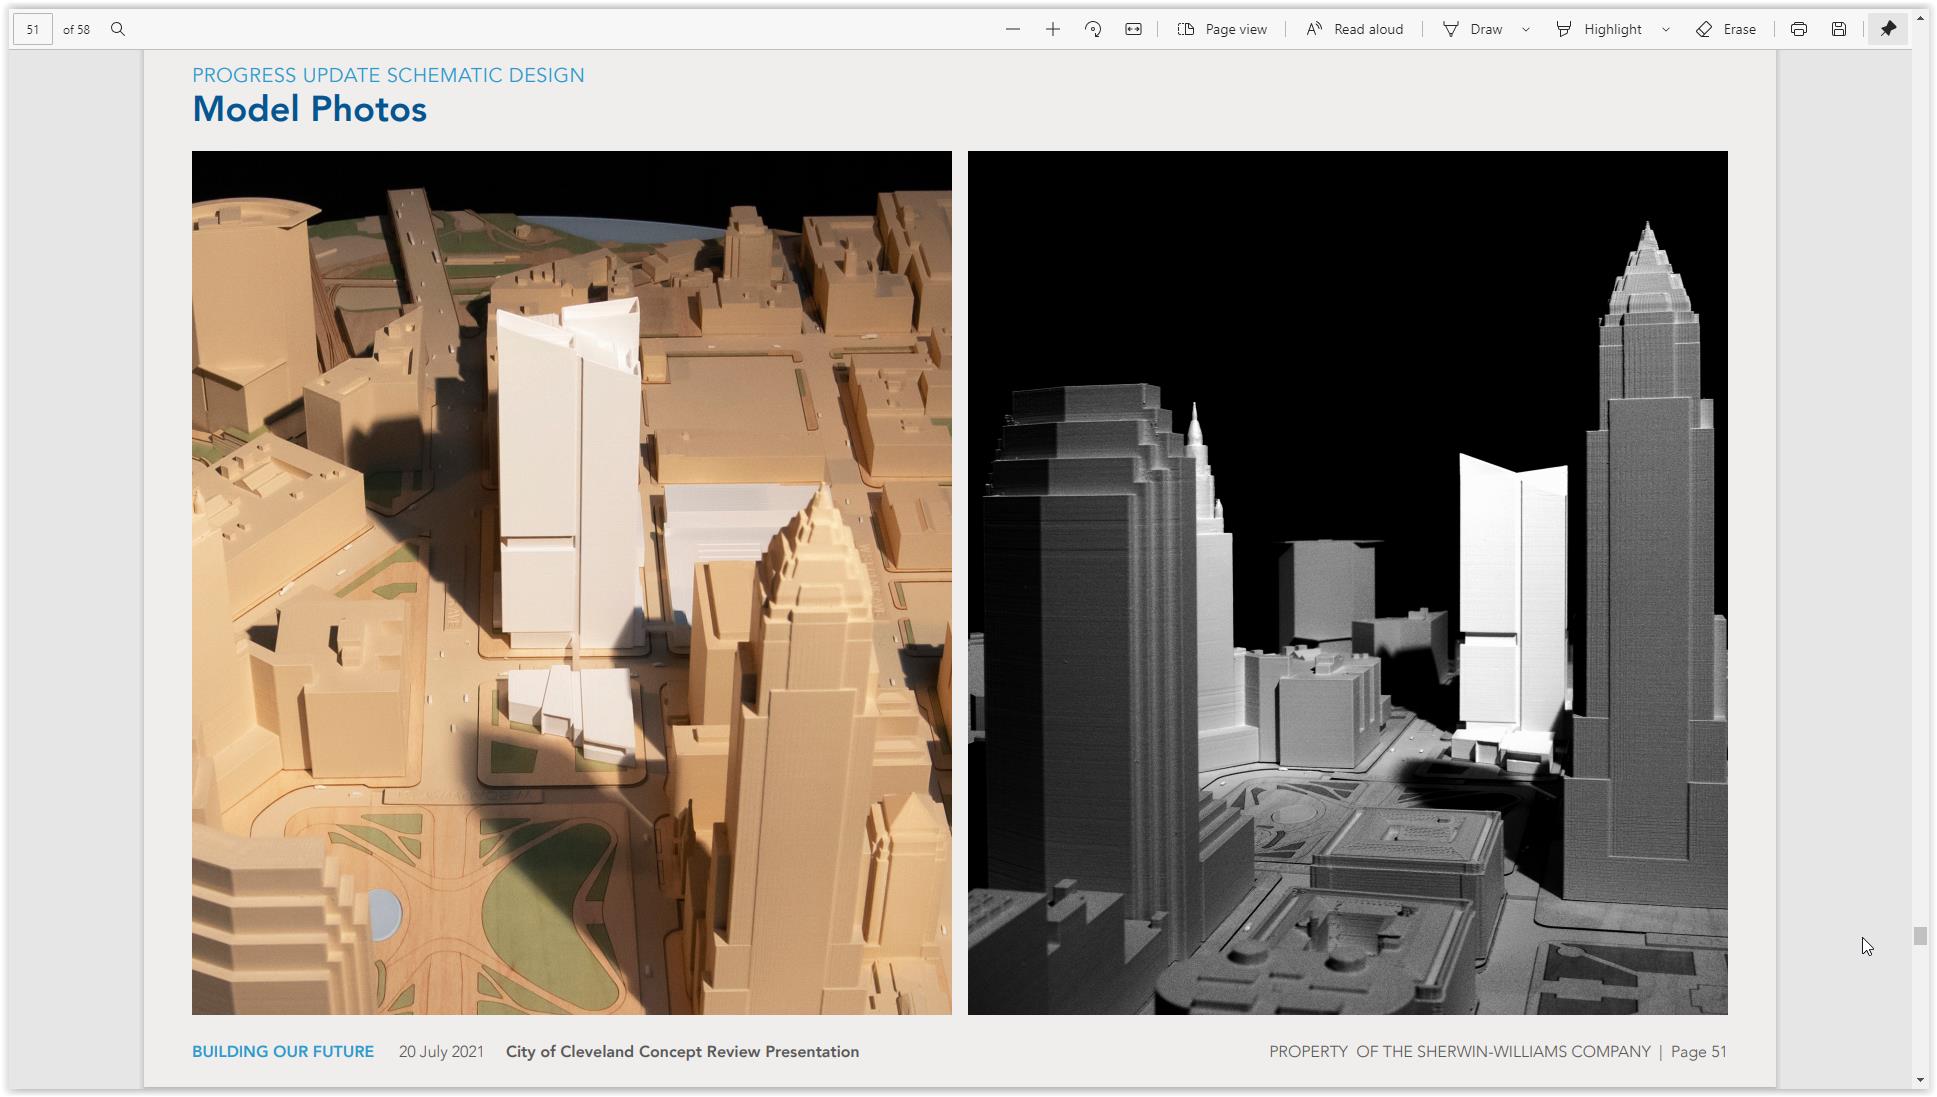Click the "20 July 2021" date

click(441, 1052)
